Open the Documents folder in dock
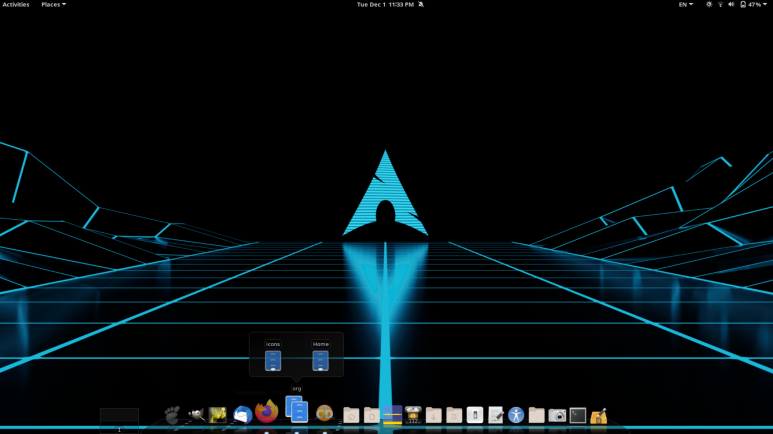 372,415
